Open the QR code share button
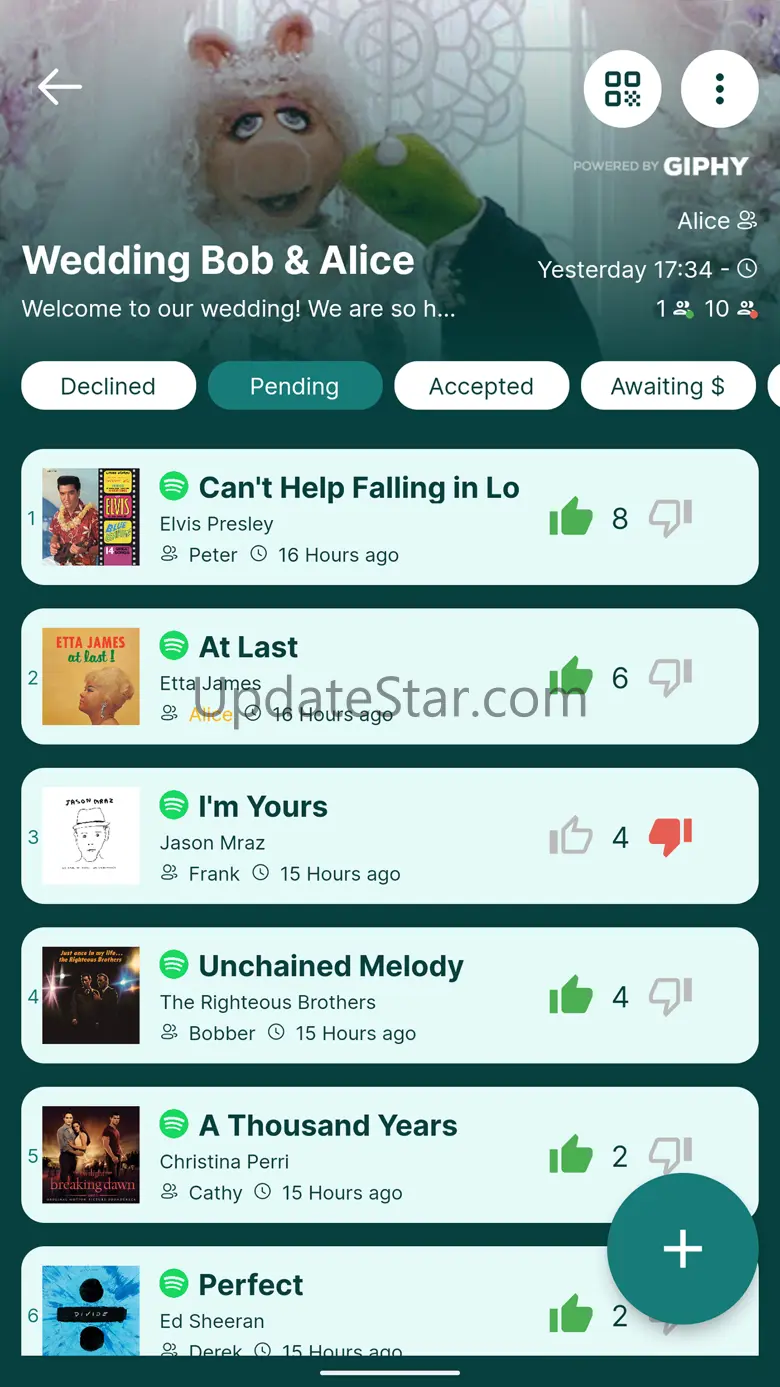780x1387 pixels. (622, 89)
